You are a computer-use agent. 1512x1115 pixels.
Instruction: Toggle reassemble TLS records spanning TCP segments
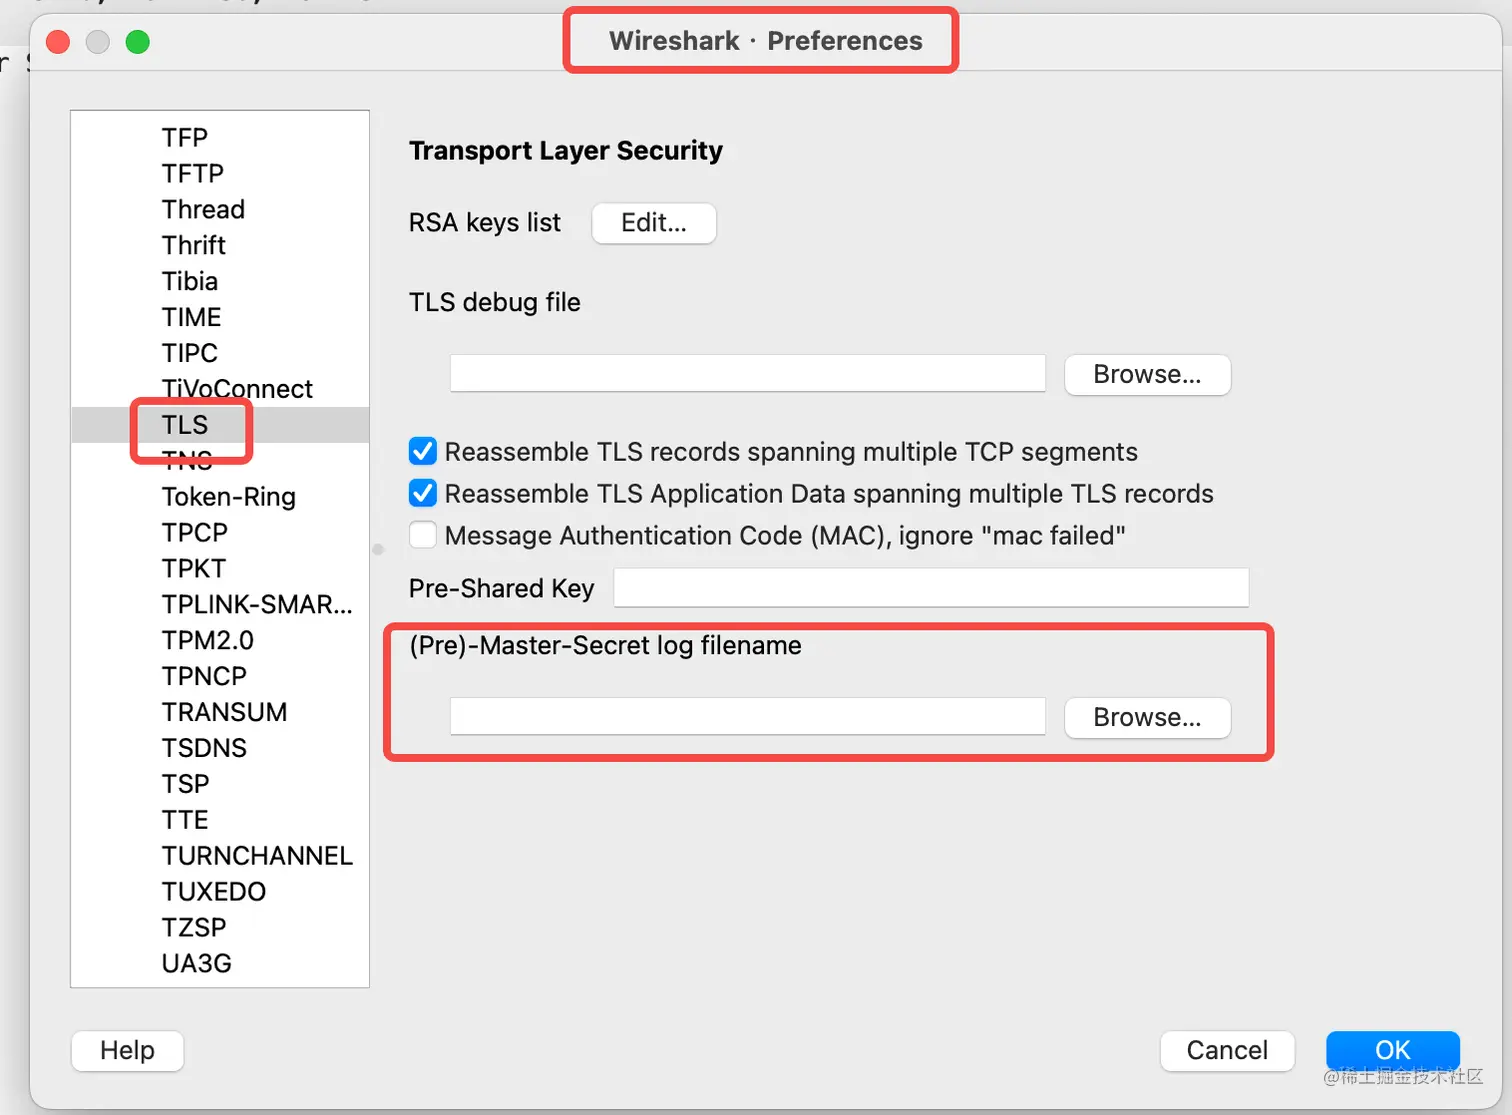pos(423,452)
